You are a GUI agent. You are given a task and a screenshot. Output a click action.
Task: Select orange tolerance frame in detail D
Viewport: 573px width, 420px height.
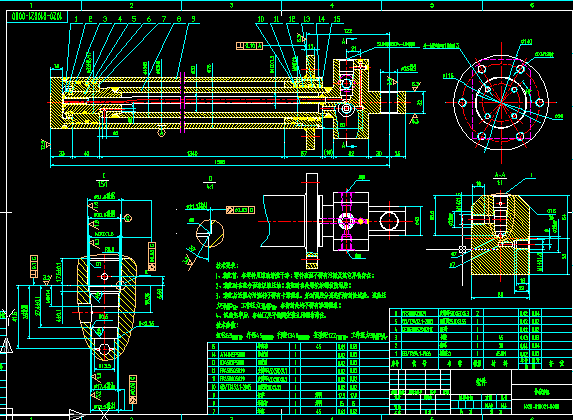pyautogui.click(x=240, y=210)
